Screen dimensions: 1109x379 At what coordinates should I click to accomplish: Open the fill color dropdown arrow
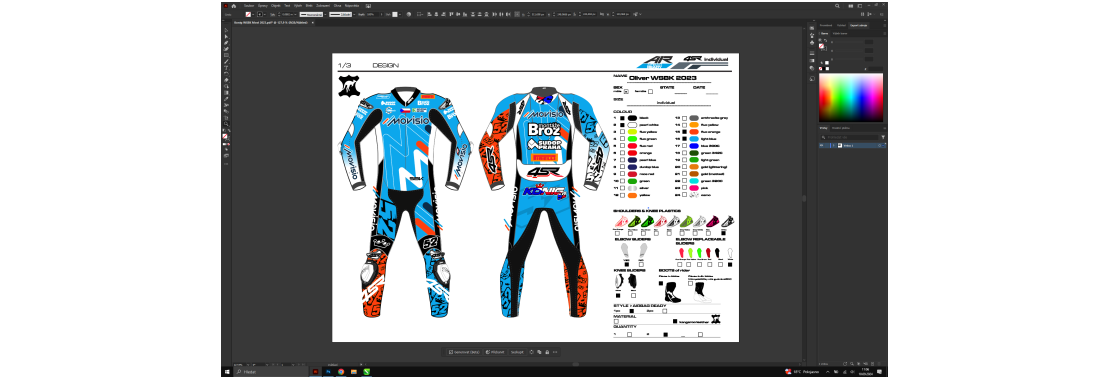pyautogui.click(x=253, y=14)
